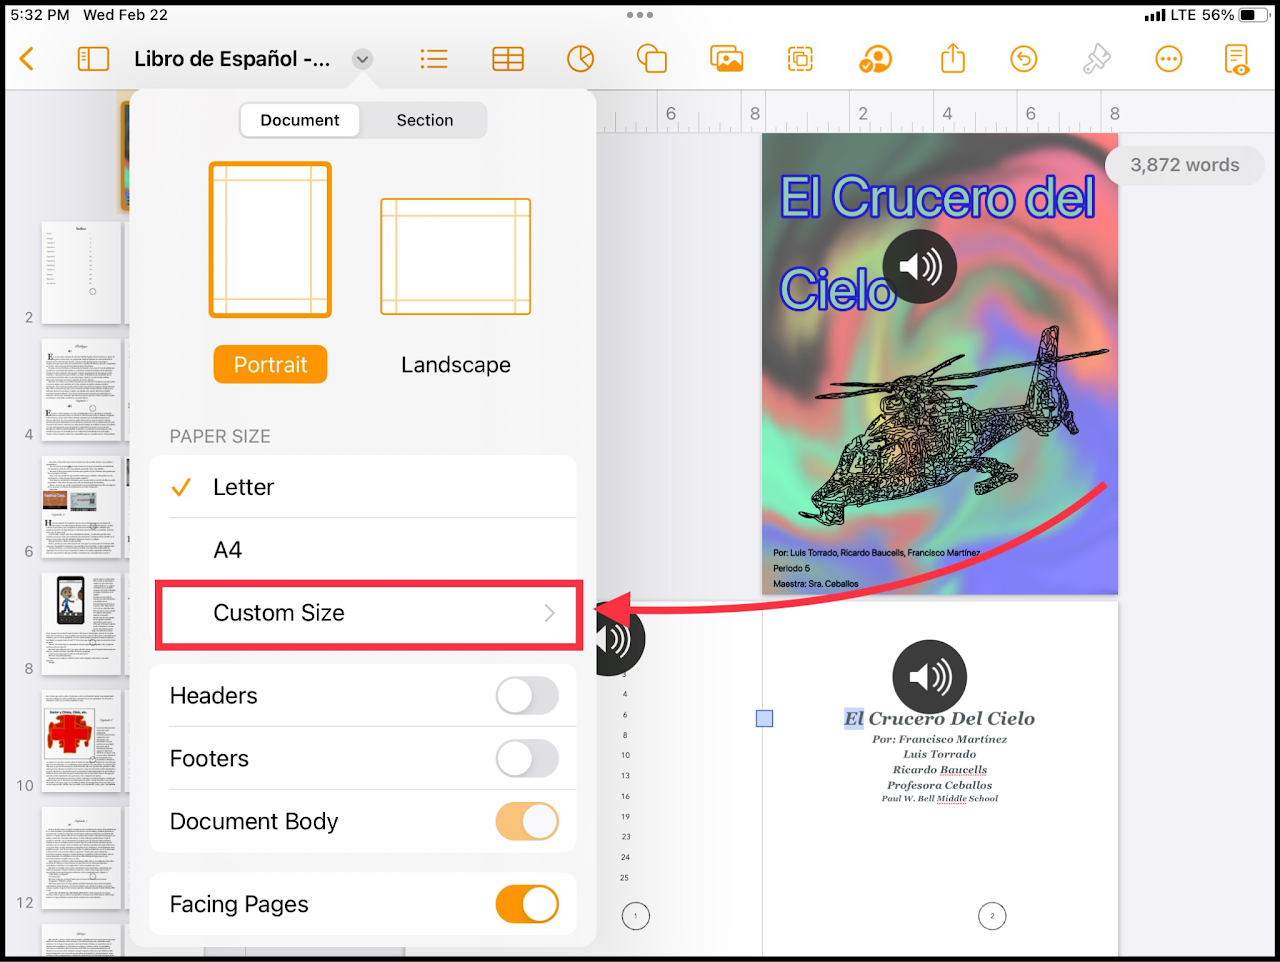1280x962 pixels.
Task: Insert a table from the toolbar
Action: (x=508, y=59)
